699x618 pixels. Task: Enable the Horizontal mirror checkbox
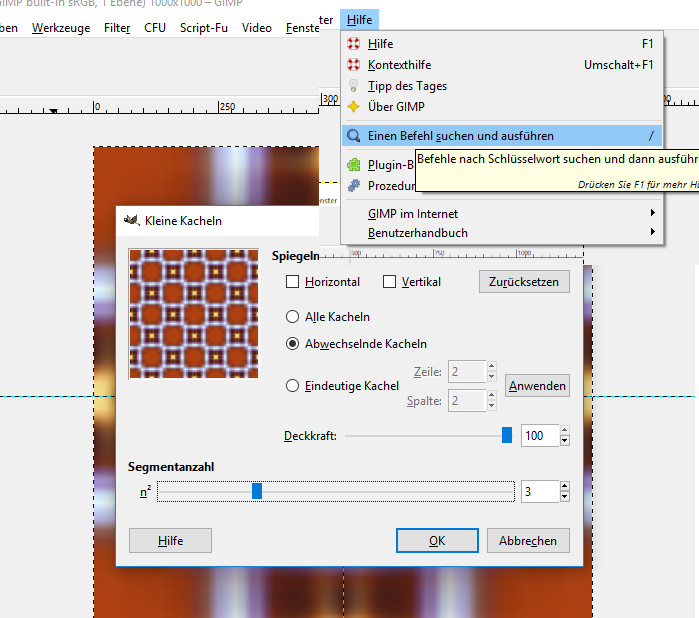(293, 282)
